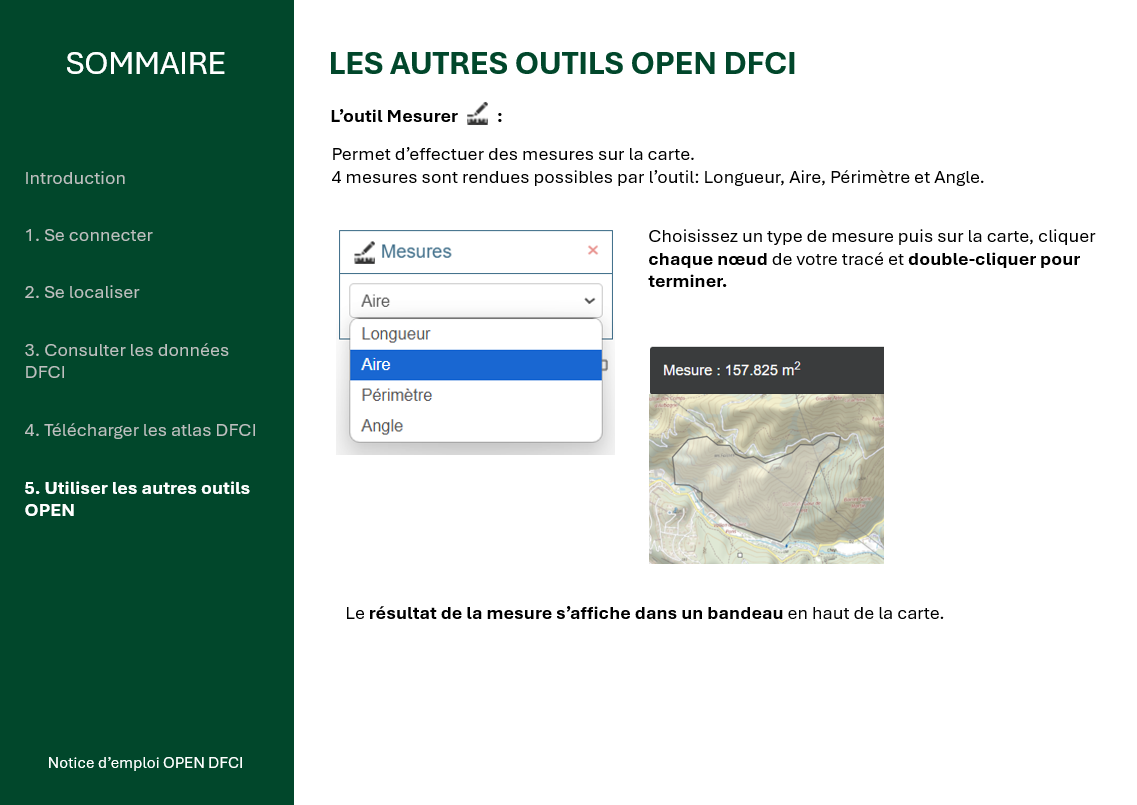Viewport: 1137px width, 805px height.
Task: Choose the highlighted Aire option
Action: point(476,365)
